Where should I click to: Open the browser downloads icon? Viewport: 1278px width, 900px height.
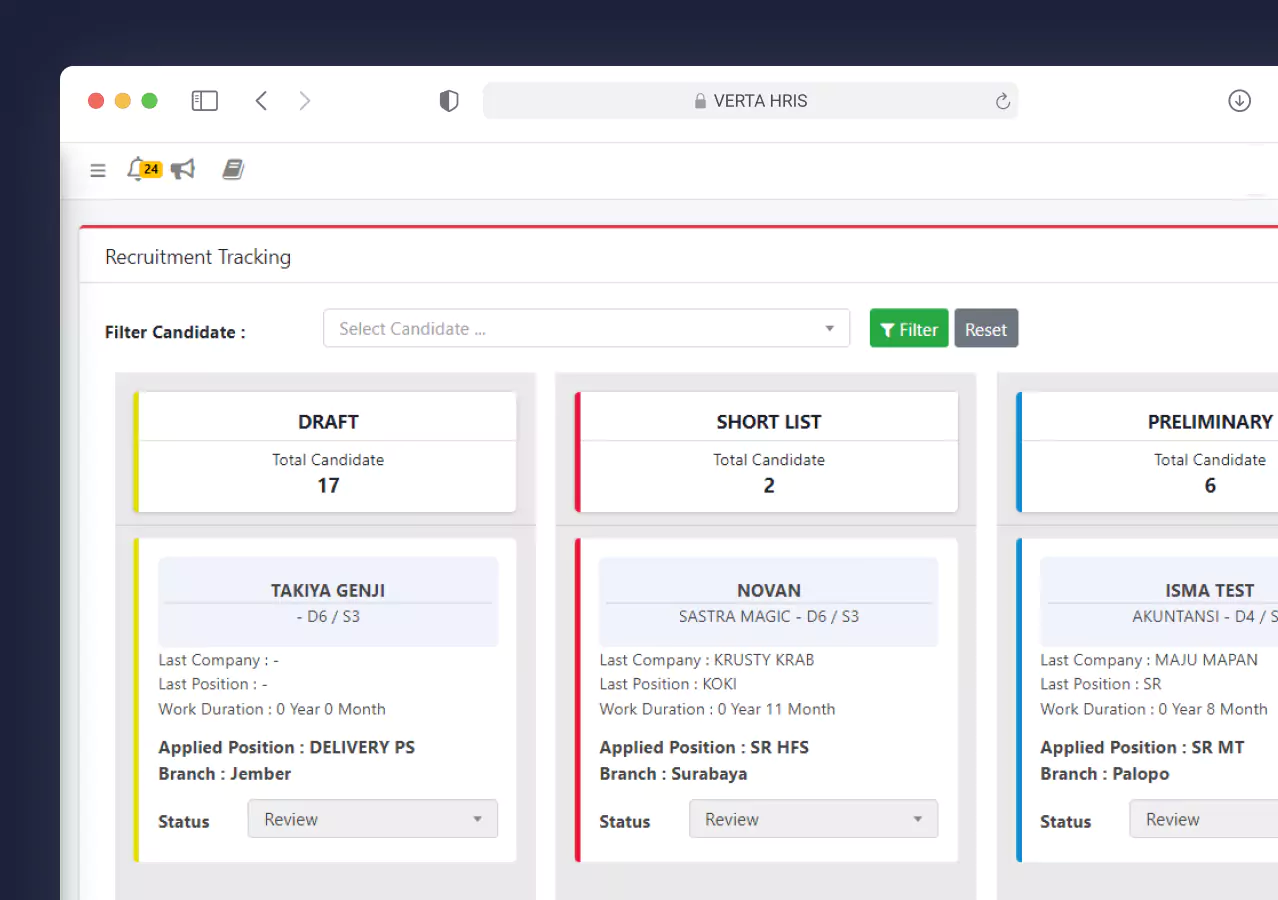click(1239, 101)
